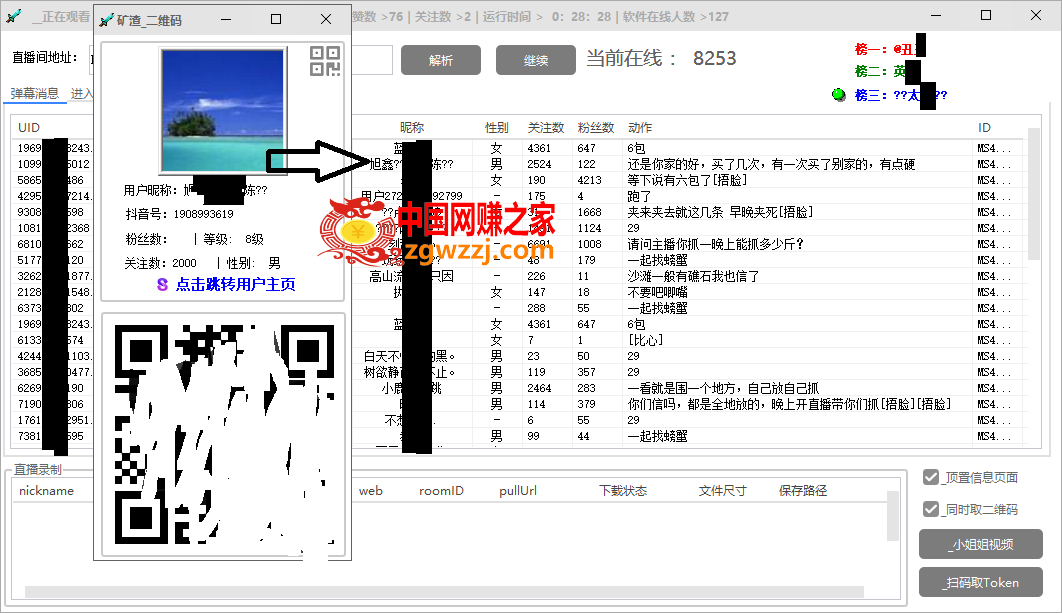This screenshot has width=1062, height=613.
Task: Close the 矿渣_二维码 popup window
Action: [x=326, y=20]
